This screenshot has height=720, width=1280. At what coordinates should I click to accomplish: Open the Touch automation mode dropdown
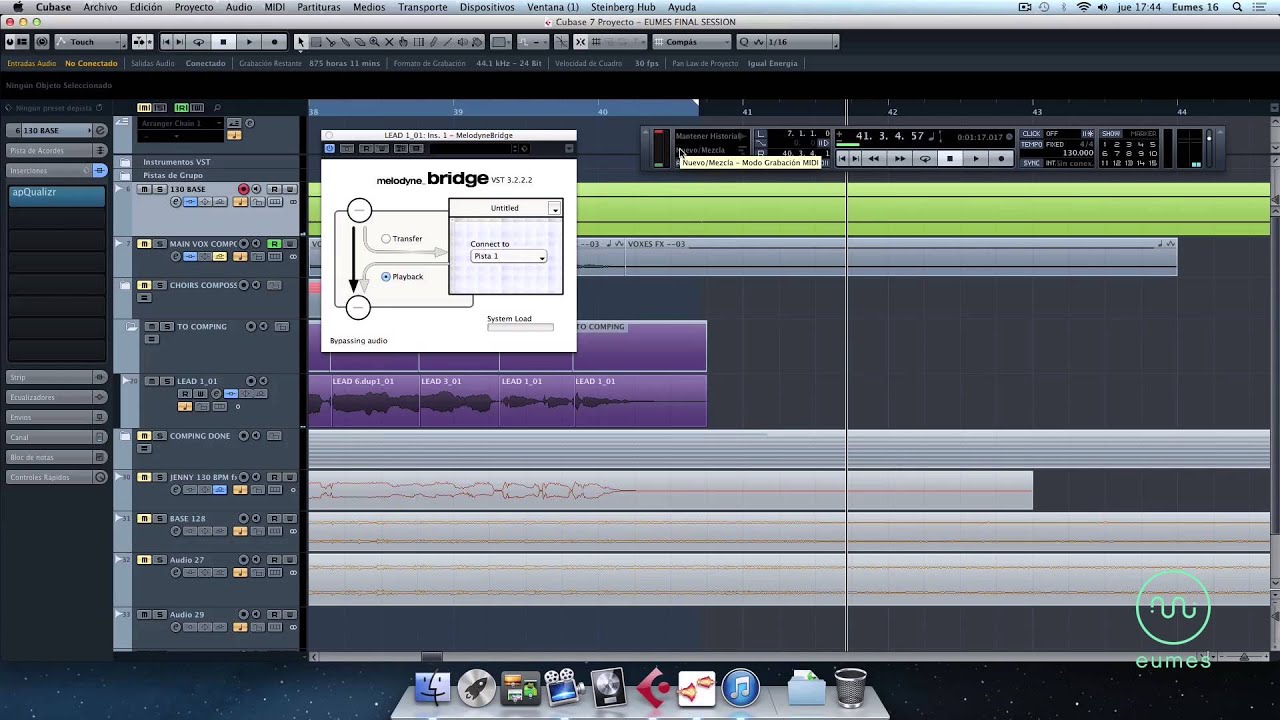(x=91, y=42)
